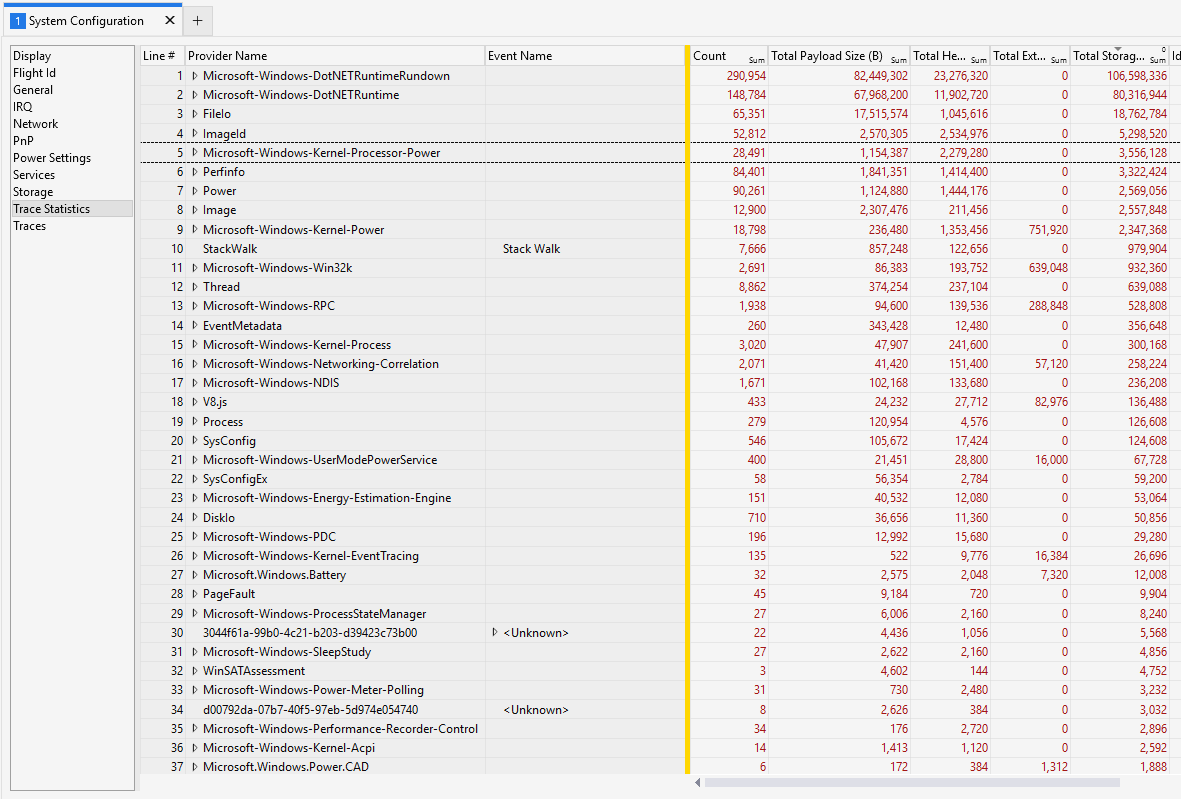Select Microsoft-Windows-Networking-Correlation row text

(x=321, y=364)
